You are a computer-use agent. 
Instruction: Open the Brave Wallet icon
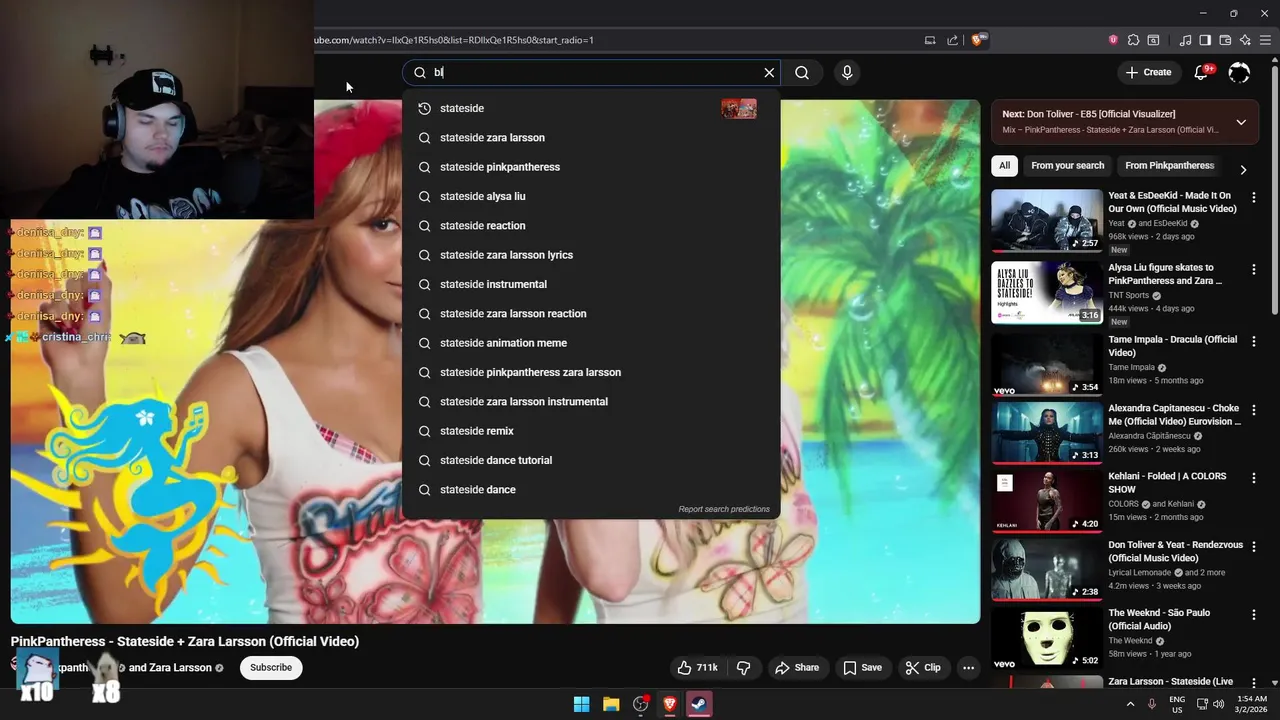pos(1225,40)
